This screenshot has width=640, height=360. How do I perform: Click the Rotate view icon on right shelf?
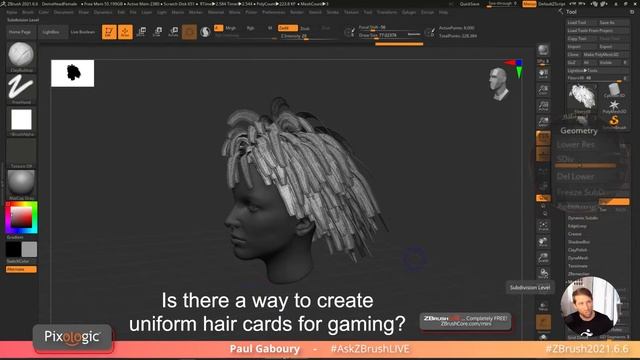[543, 273]
